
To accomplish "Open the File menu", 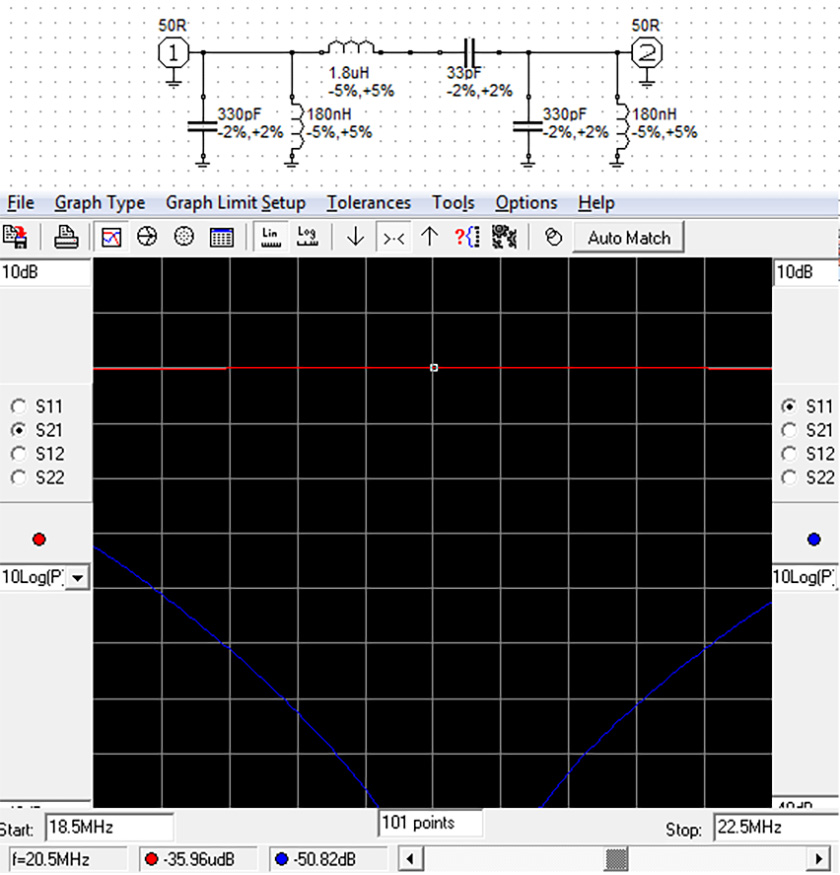I will 21,203.
